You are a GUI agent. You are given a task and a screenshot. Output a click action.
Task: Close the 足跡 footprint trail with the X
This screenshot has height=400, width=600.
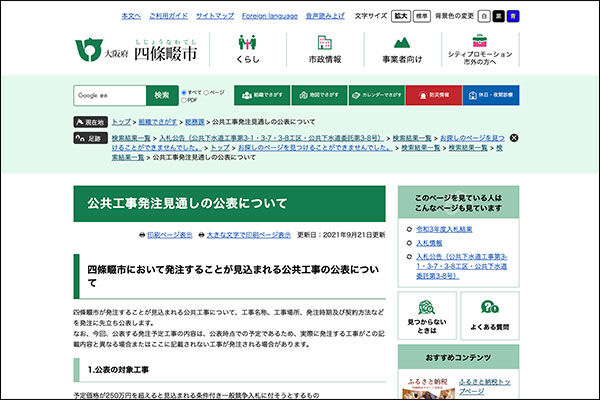(x=514, y=138)
